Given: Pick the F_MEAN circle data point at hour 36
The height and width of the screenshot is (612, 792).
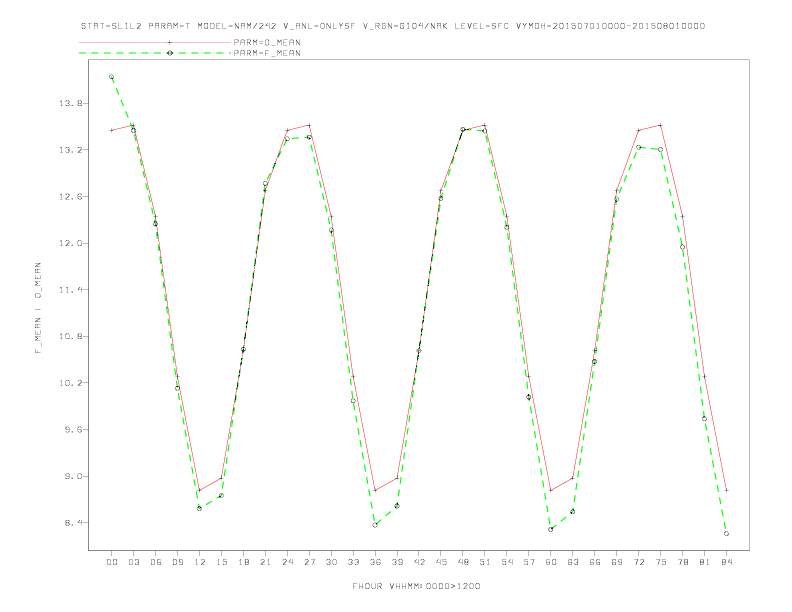Looking at the screenshot, I should [x=375, y=525].
